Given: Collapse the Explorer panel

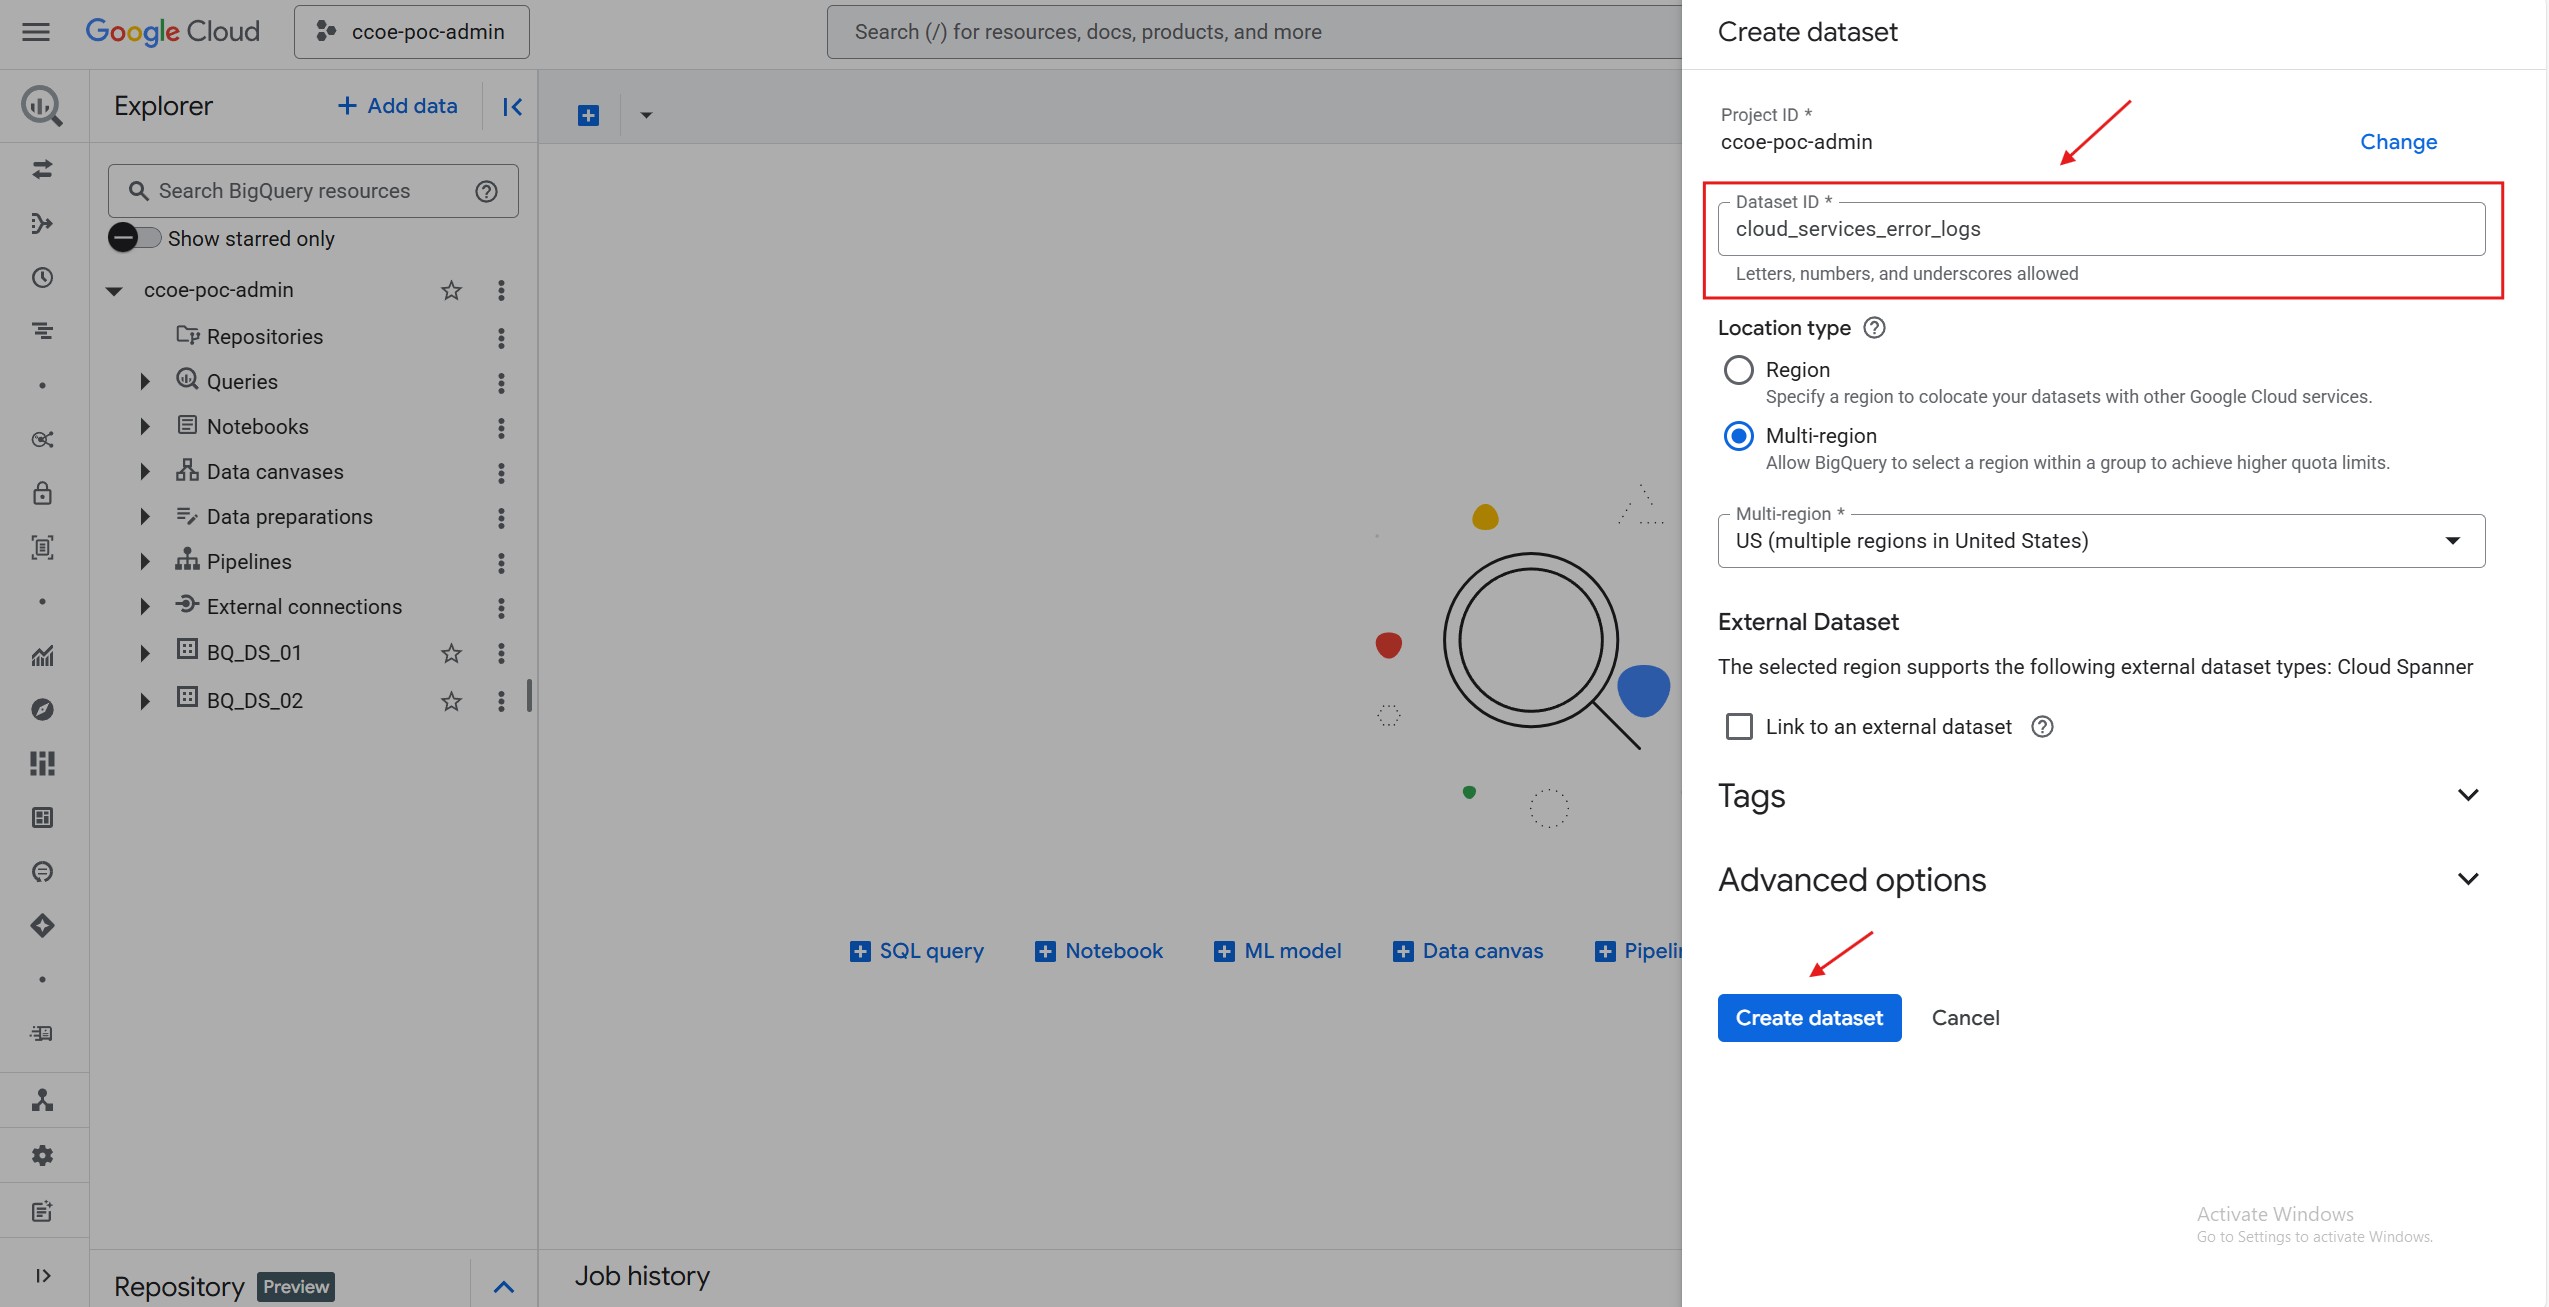Looking at the screenshot, I should click(512, 107).
